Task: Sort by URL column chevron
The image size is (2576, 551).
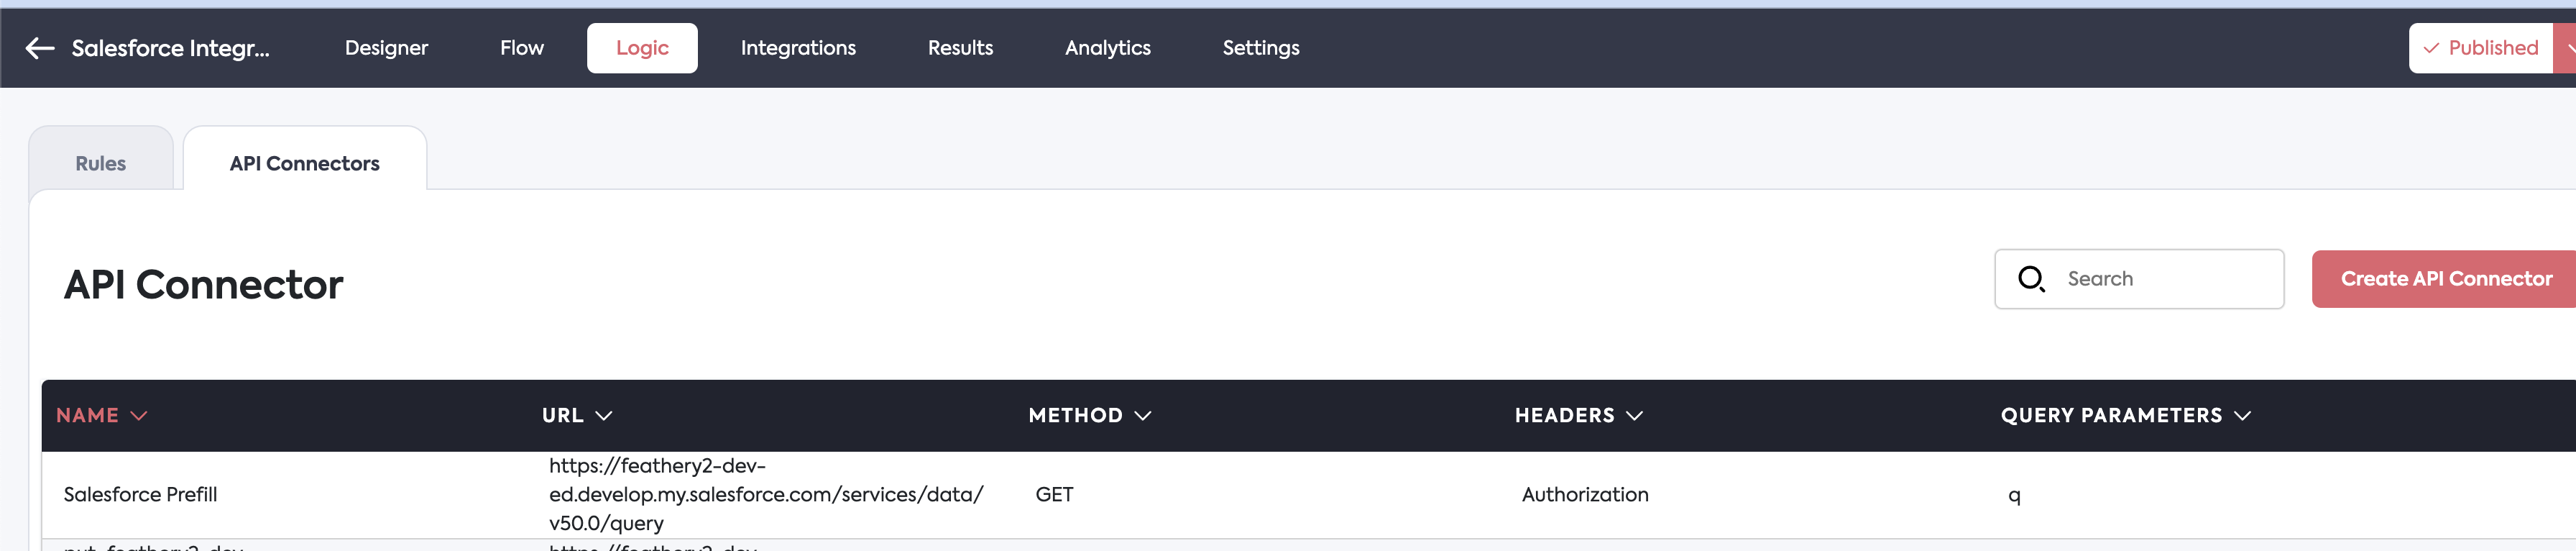Action: point(603,416)
